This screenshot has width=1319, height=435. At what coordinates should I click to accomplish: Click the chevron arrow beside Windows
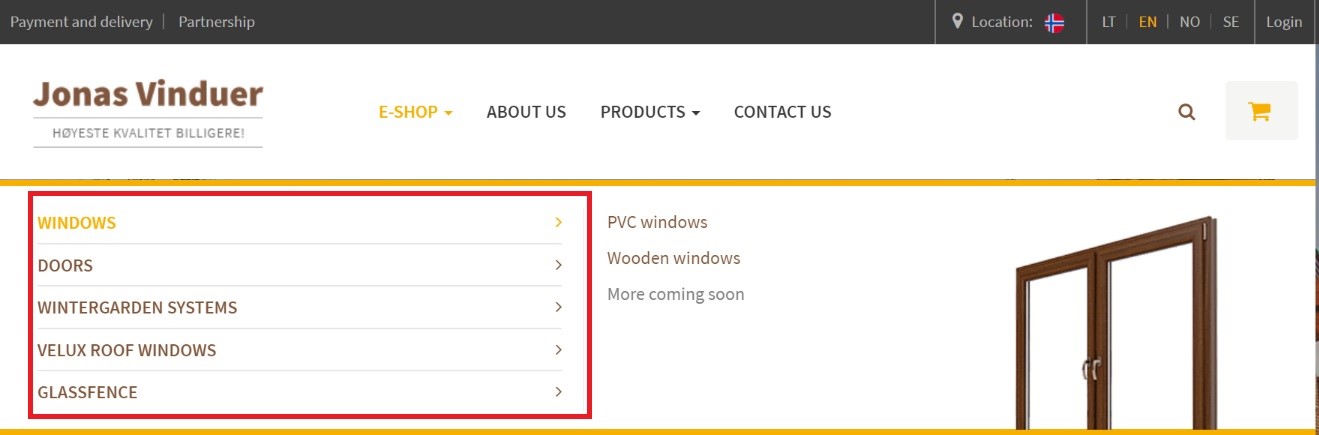click(558, 222)
